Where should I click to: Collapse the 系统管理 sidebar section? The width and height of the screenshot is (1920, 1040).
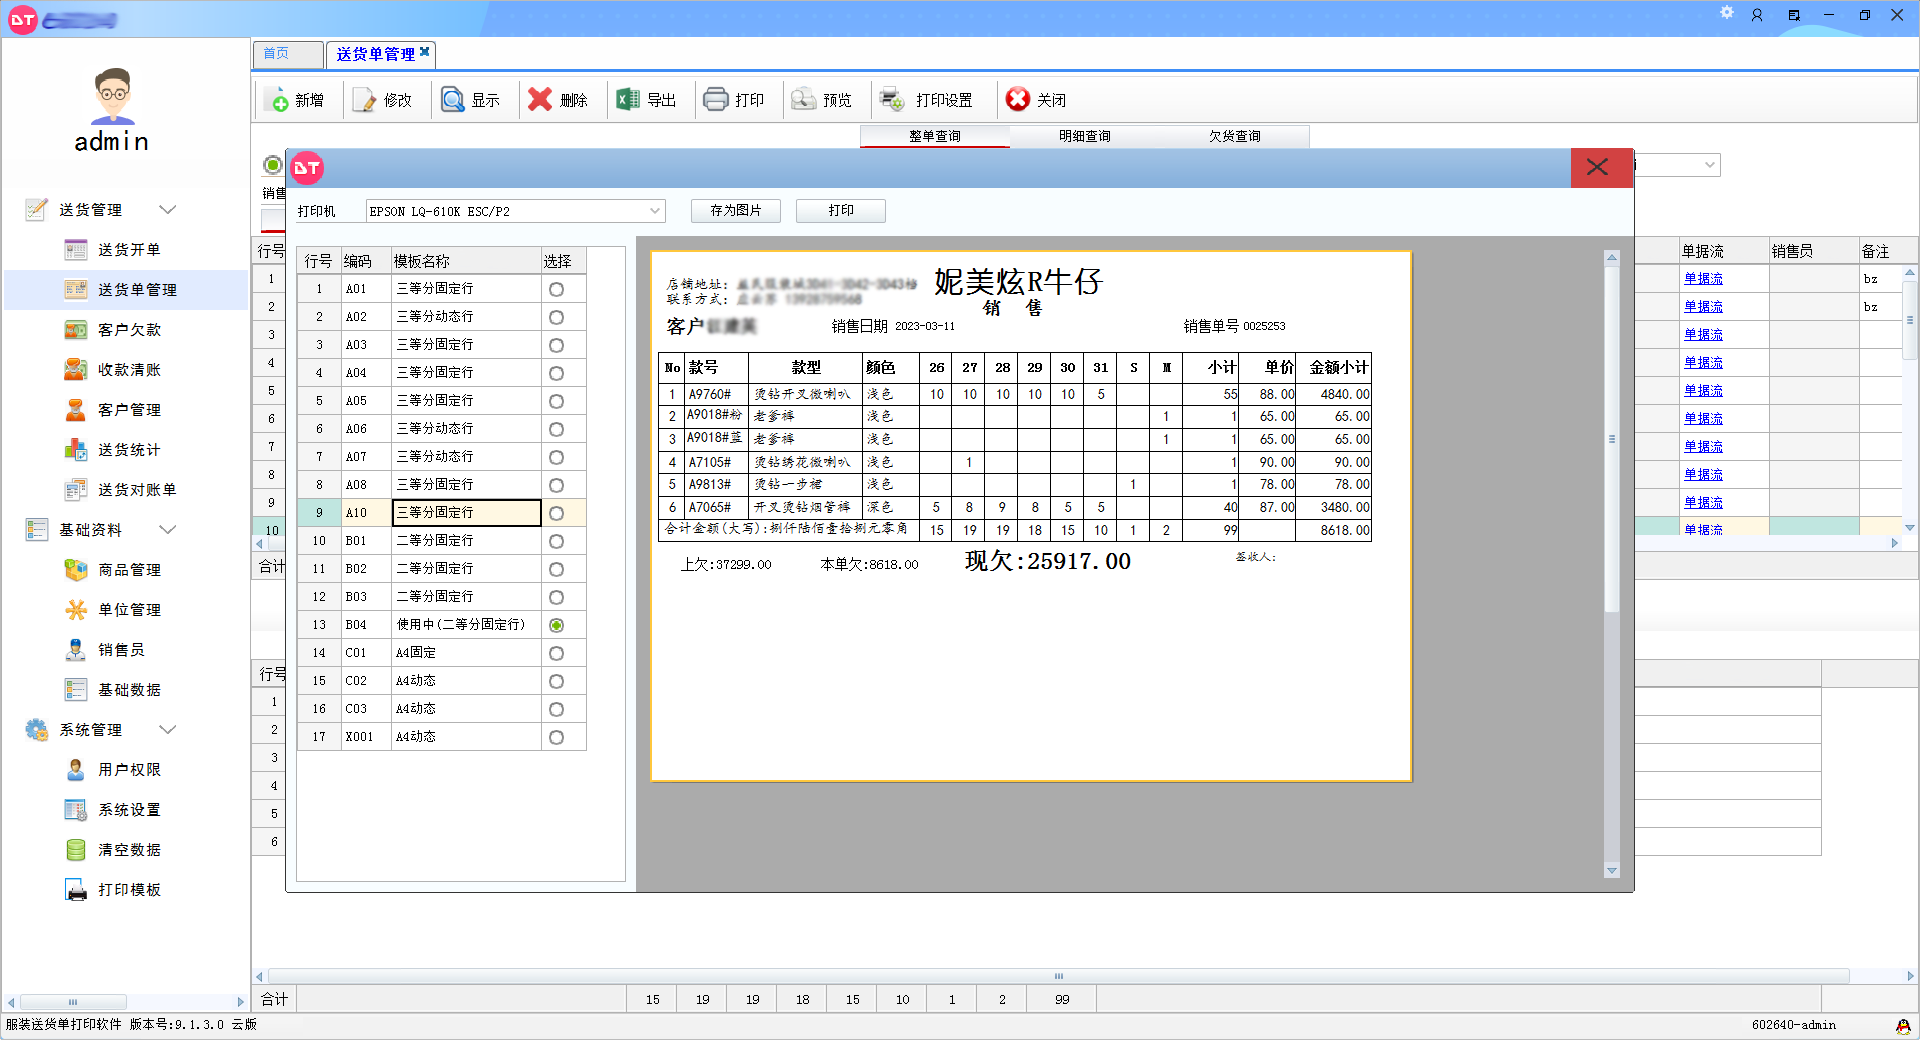pos(168,730)
